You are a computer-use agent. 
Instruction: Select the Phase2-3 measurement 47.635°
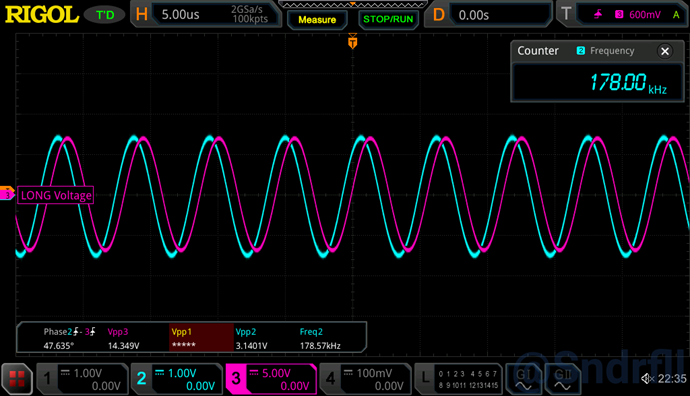[x=70, y=338]
